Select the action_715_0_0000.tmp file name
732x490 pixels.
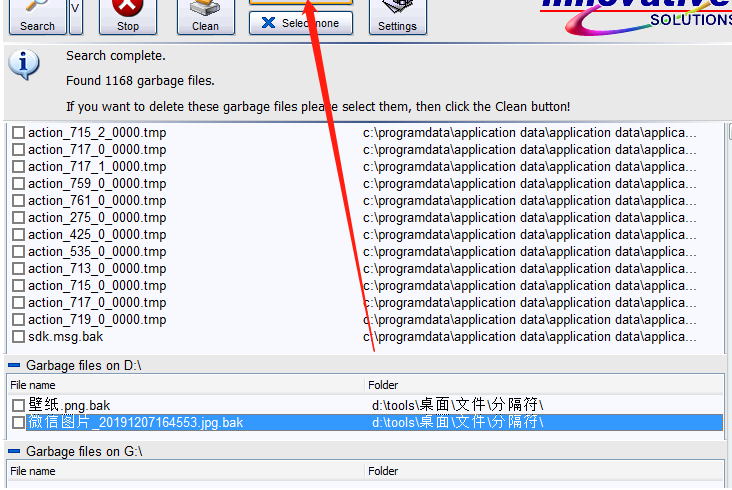click(97, 286)
